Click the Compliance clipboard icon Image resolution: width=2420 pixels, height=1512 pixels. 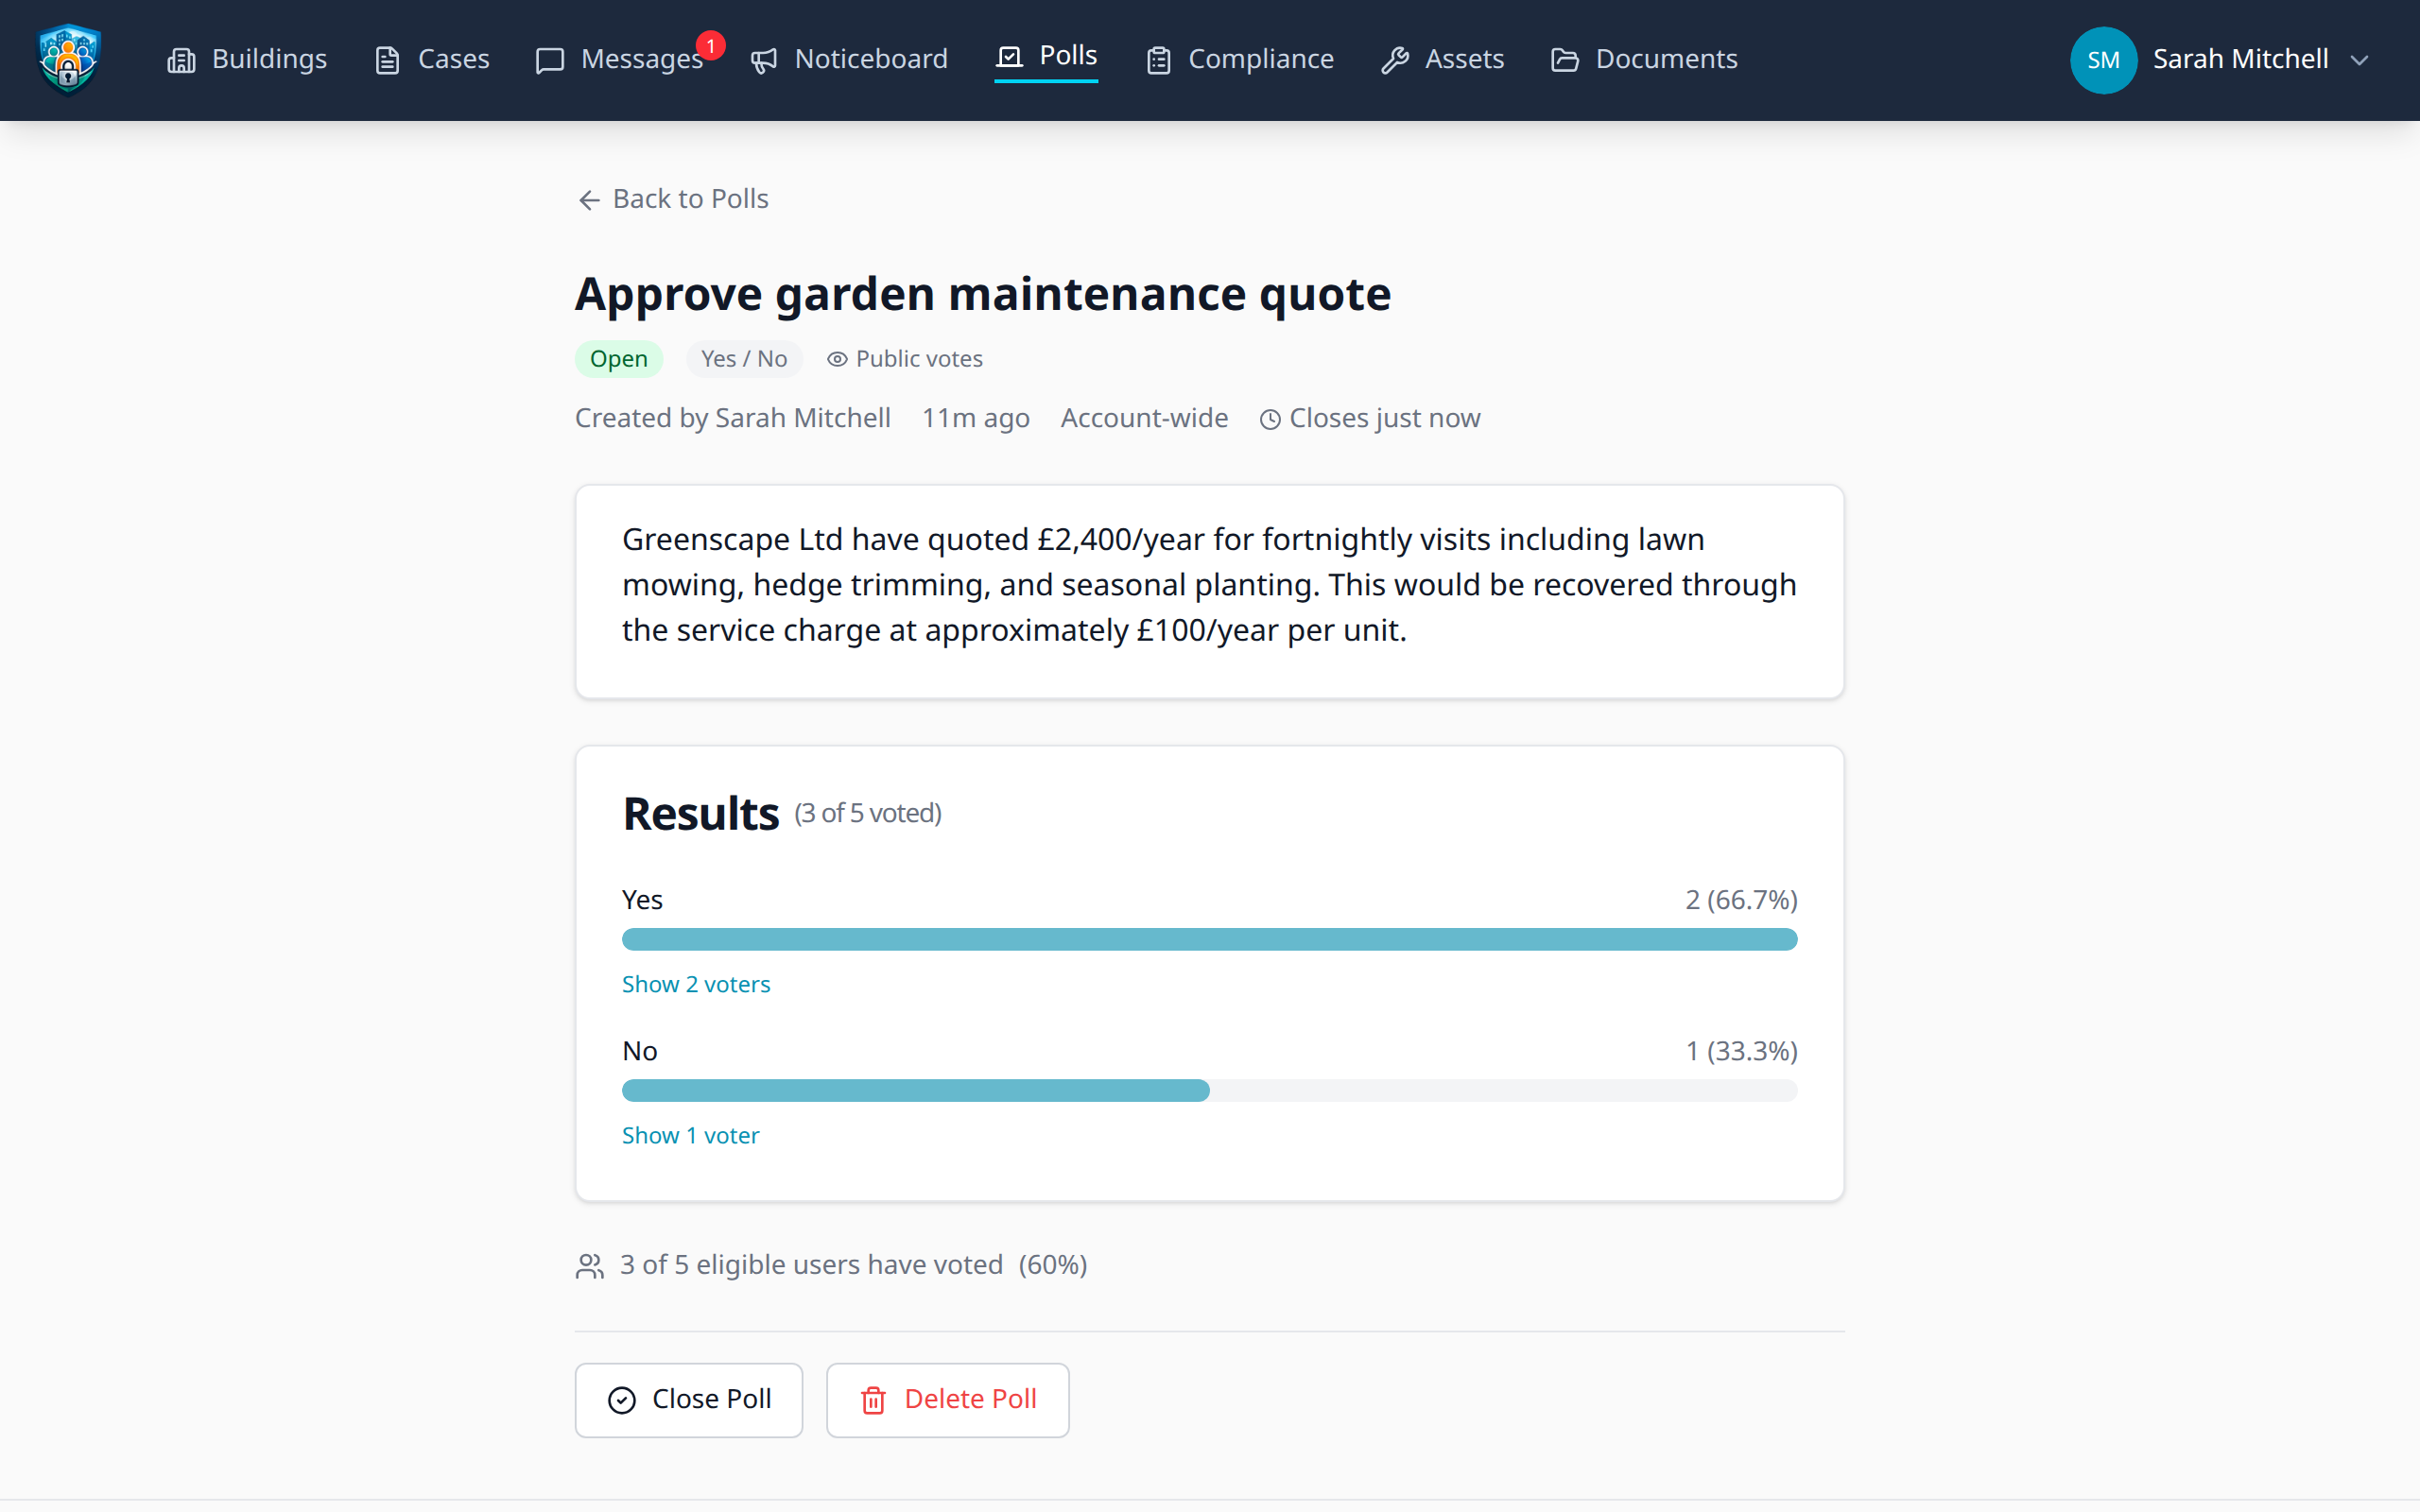point(1158,60)
